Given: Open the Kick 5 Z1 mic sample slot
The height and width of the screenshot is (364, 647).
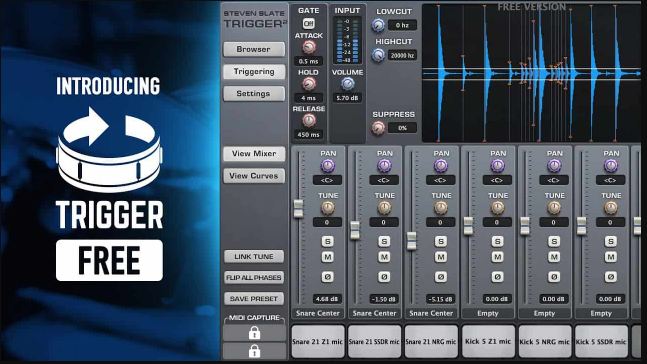Looking at the screenshot, I should coord(488,341).
